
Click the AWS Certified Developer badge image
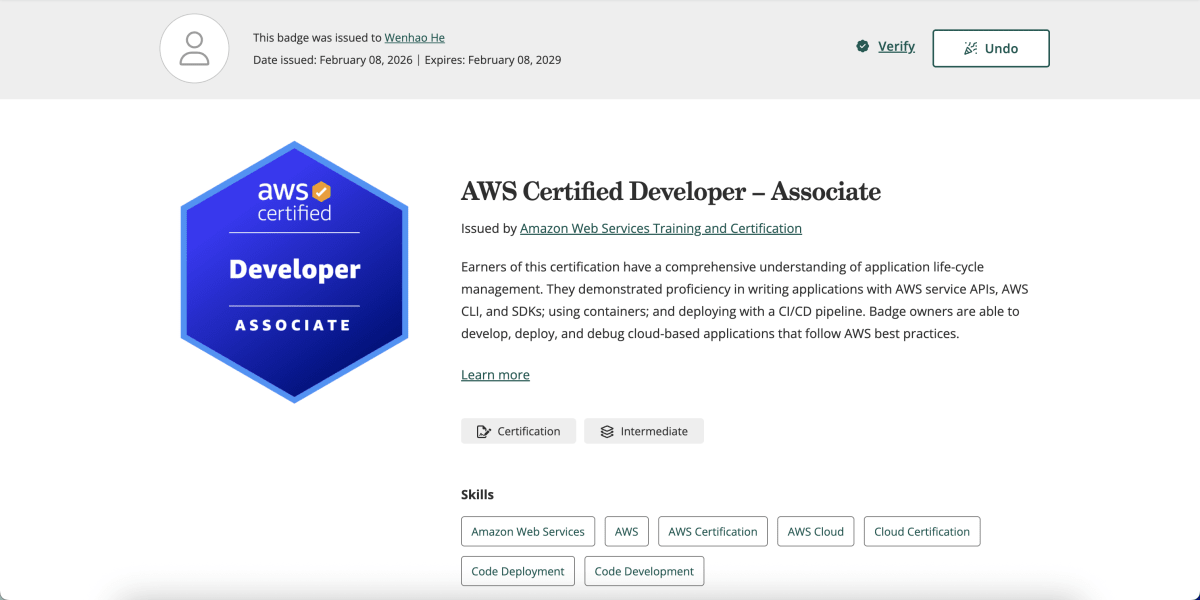(295, 271)
